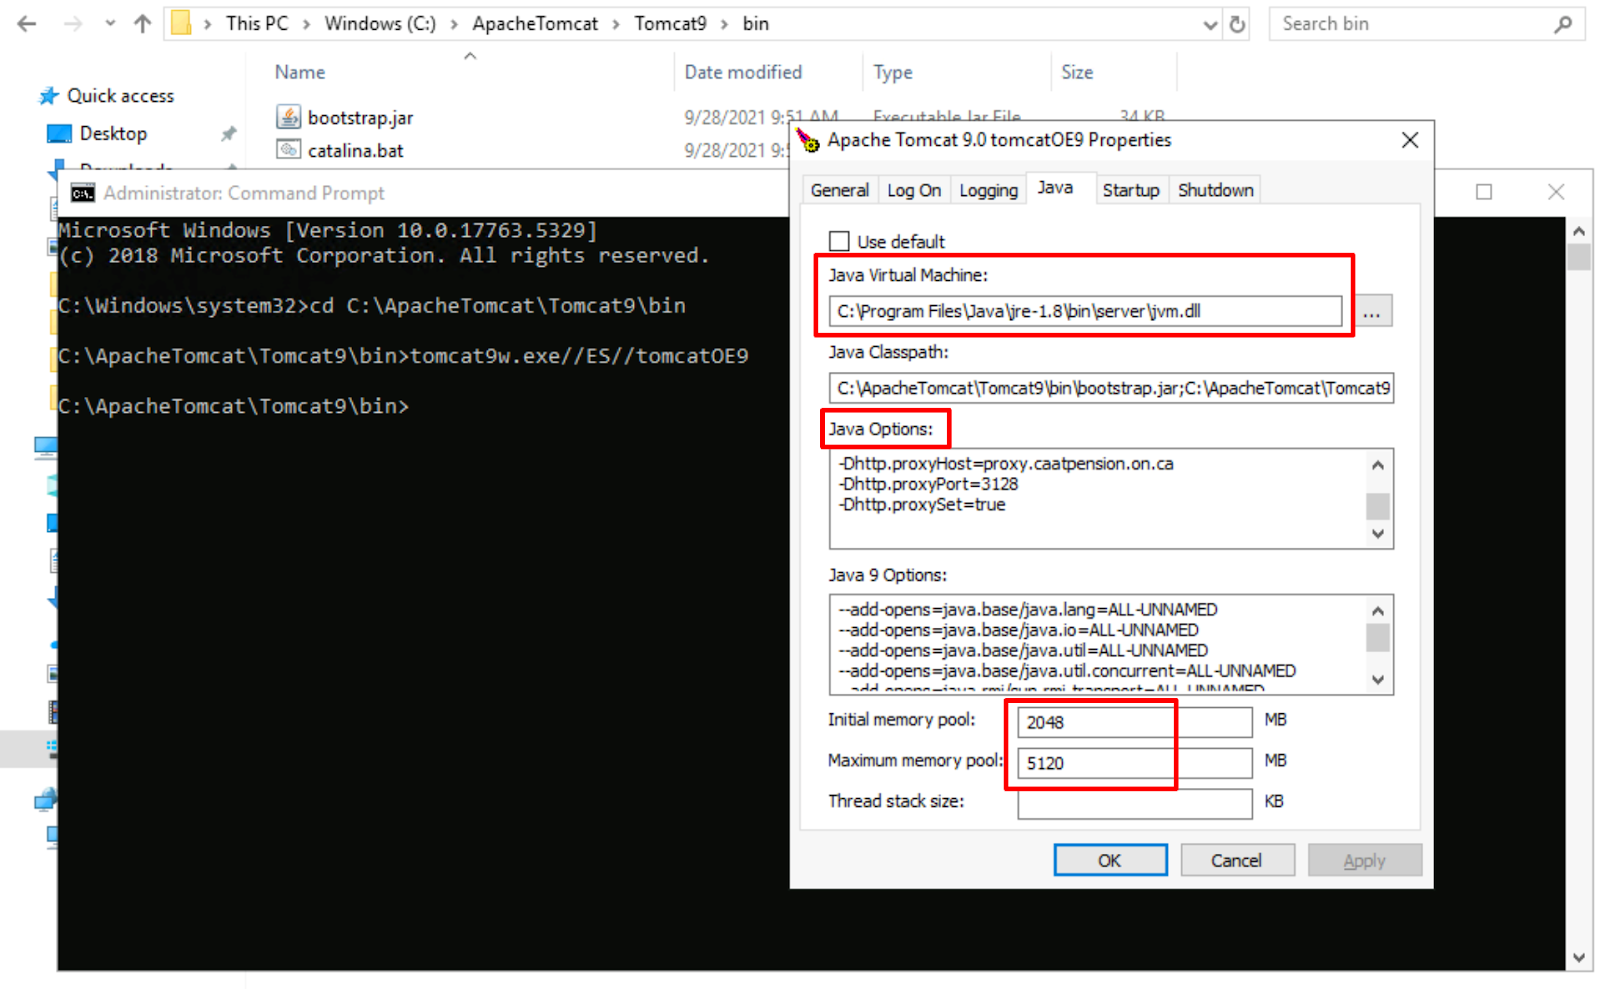Click the Cancel button
This screenshot has height=989, width=1600.
[1237, 860]
